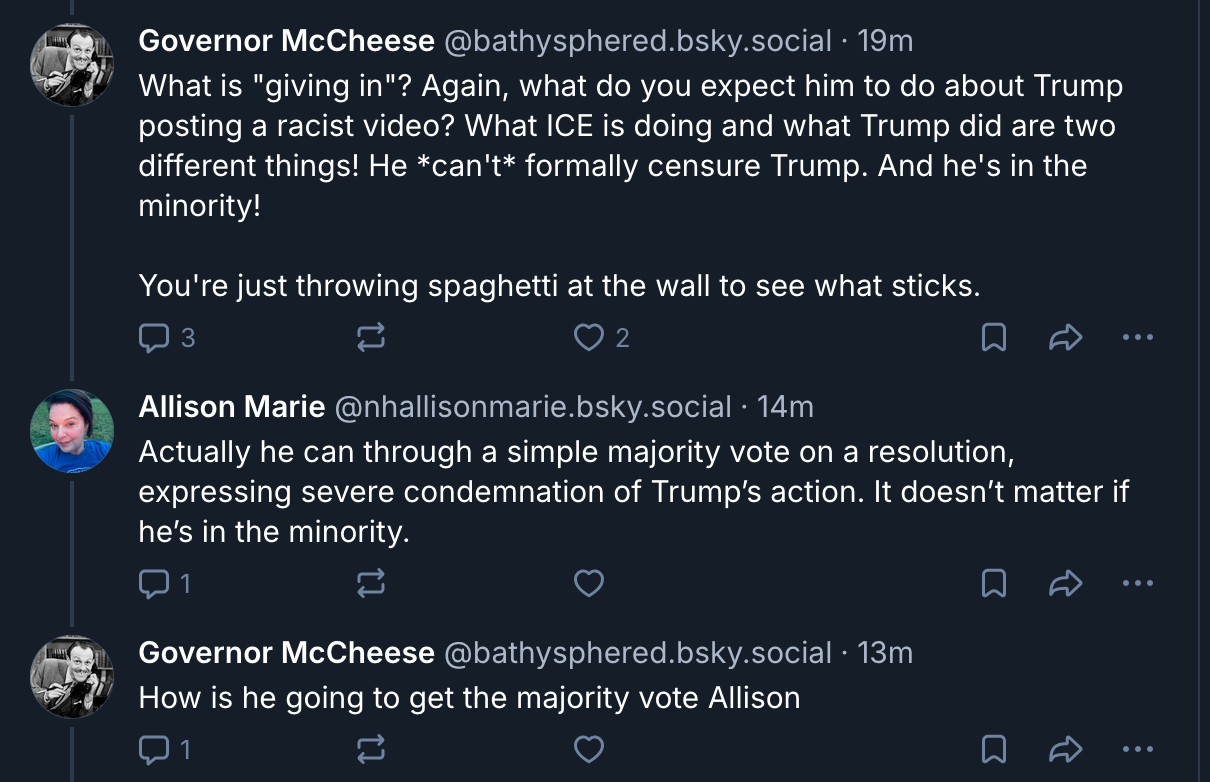Like the 'majority vote Allison' post

tap(589, 748)
